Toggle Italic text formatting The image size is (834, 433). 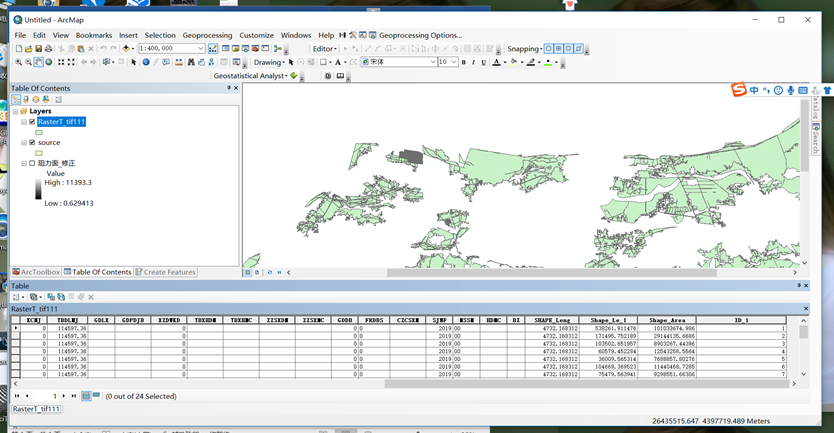tap(473, 62)
